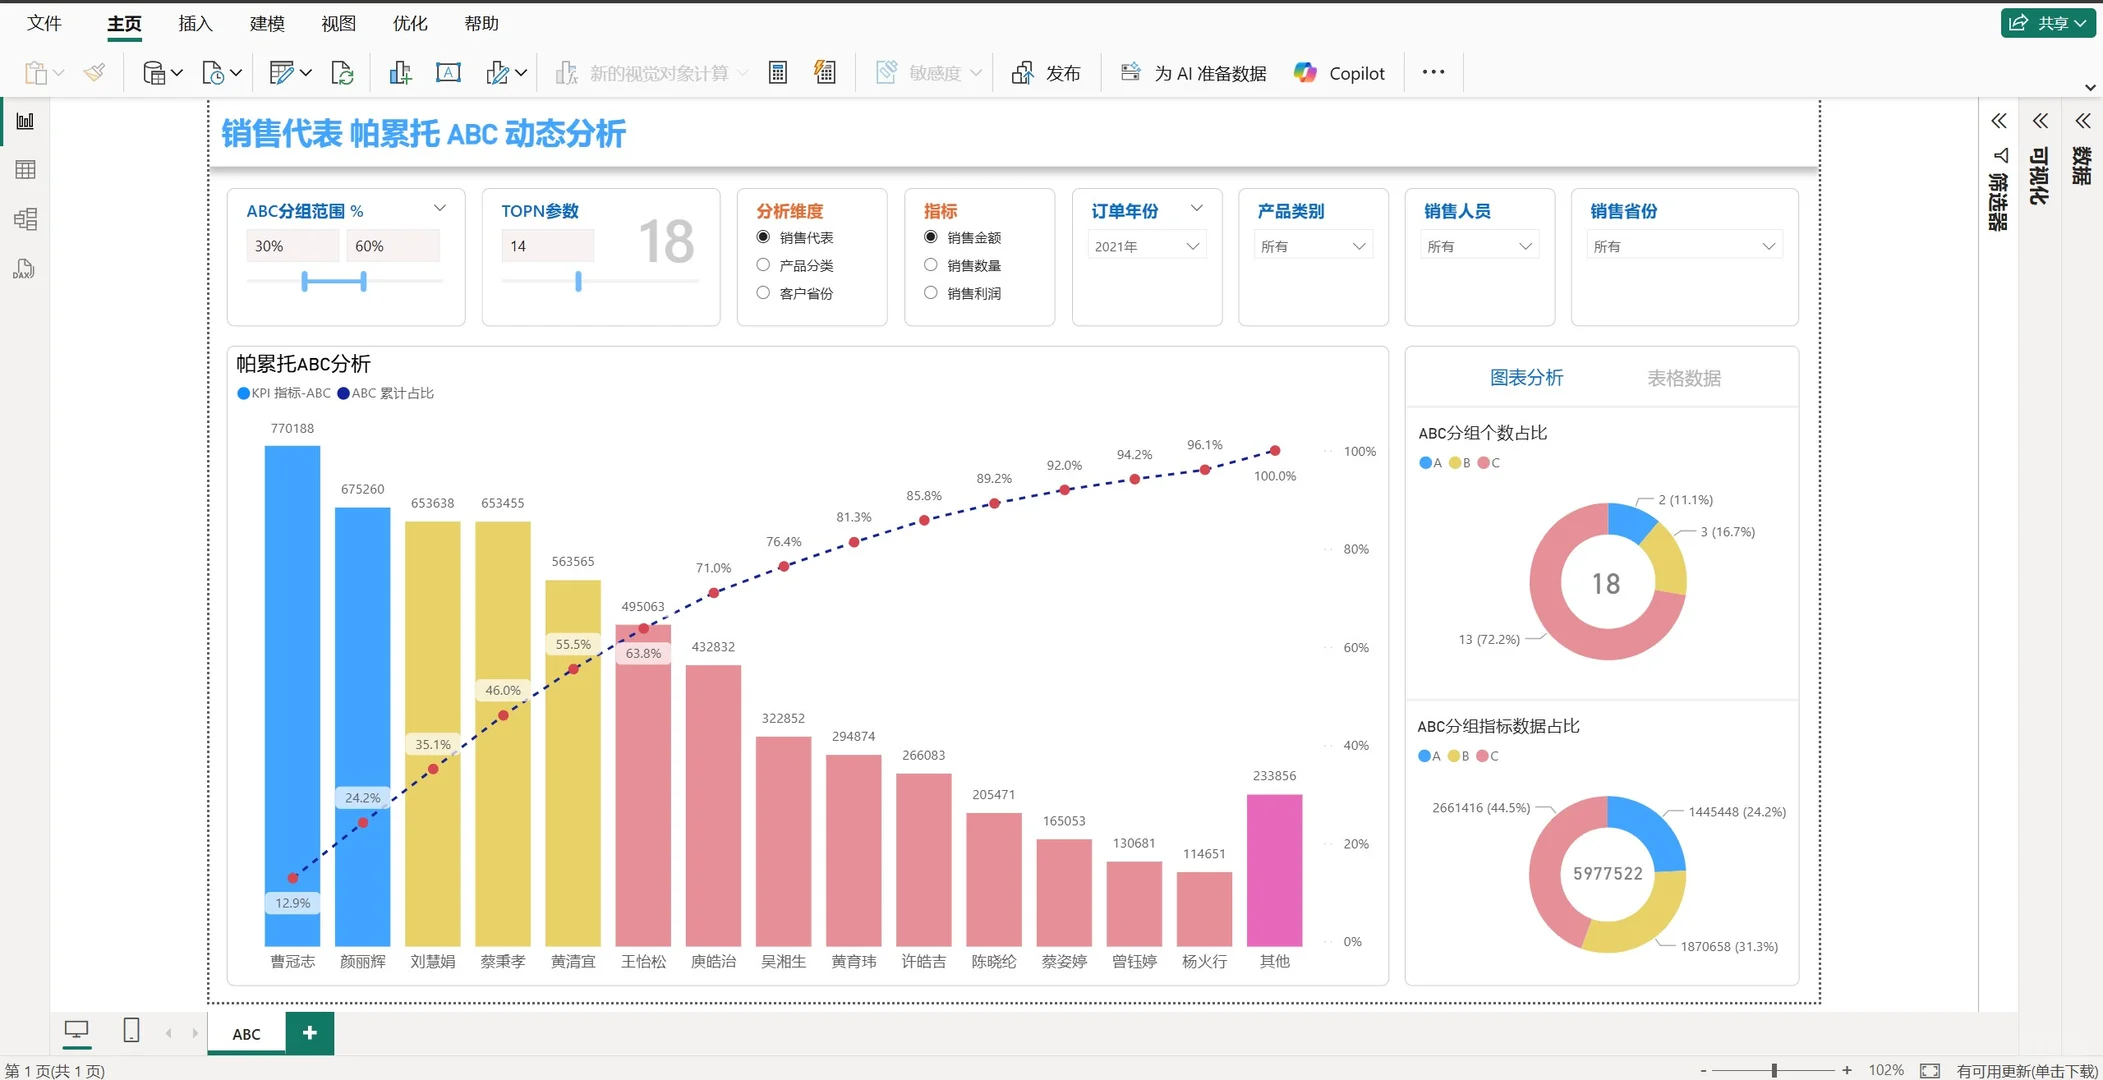2103x1080 pixels.
Task: Switch to the 表格数据 tab in analysis panel
Action: [x=1683, y=377]
